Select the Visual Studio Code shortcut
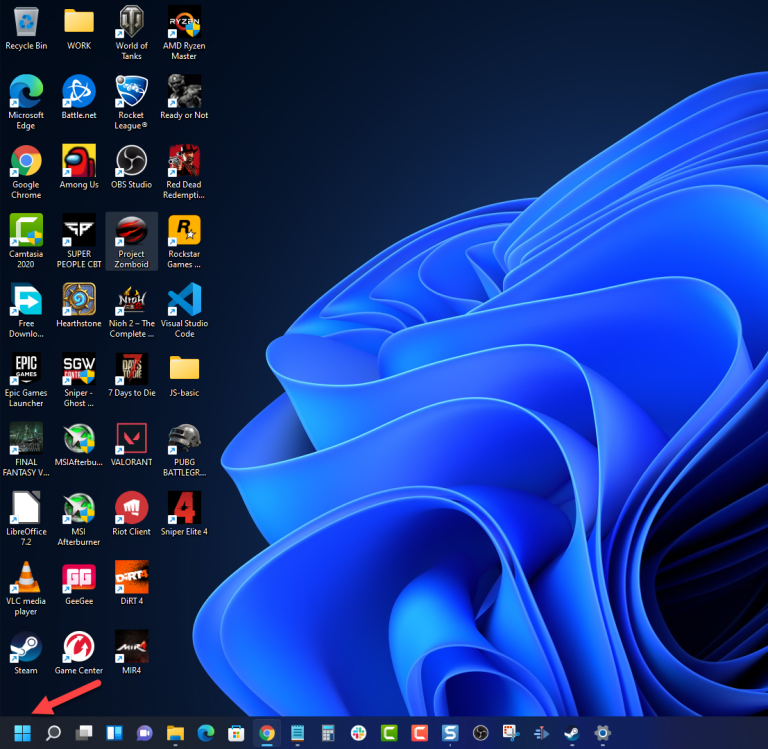The width and height of the screenshot is (768, 749). 184,311
